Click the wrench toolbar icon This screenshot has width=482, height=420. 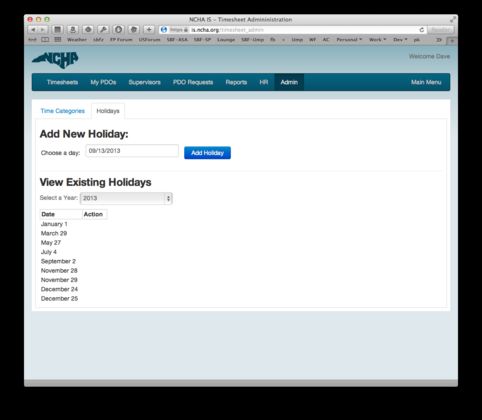103,30
